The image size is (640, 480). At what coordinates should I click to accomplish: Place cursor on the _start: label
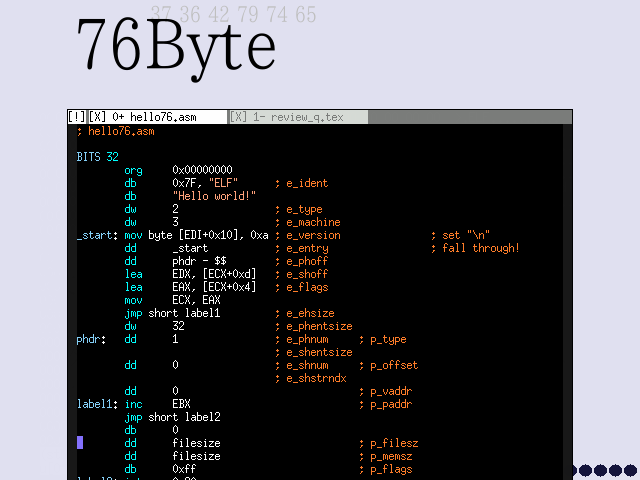[x=96, y=235]
